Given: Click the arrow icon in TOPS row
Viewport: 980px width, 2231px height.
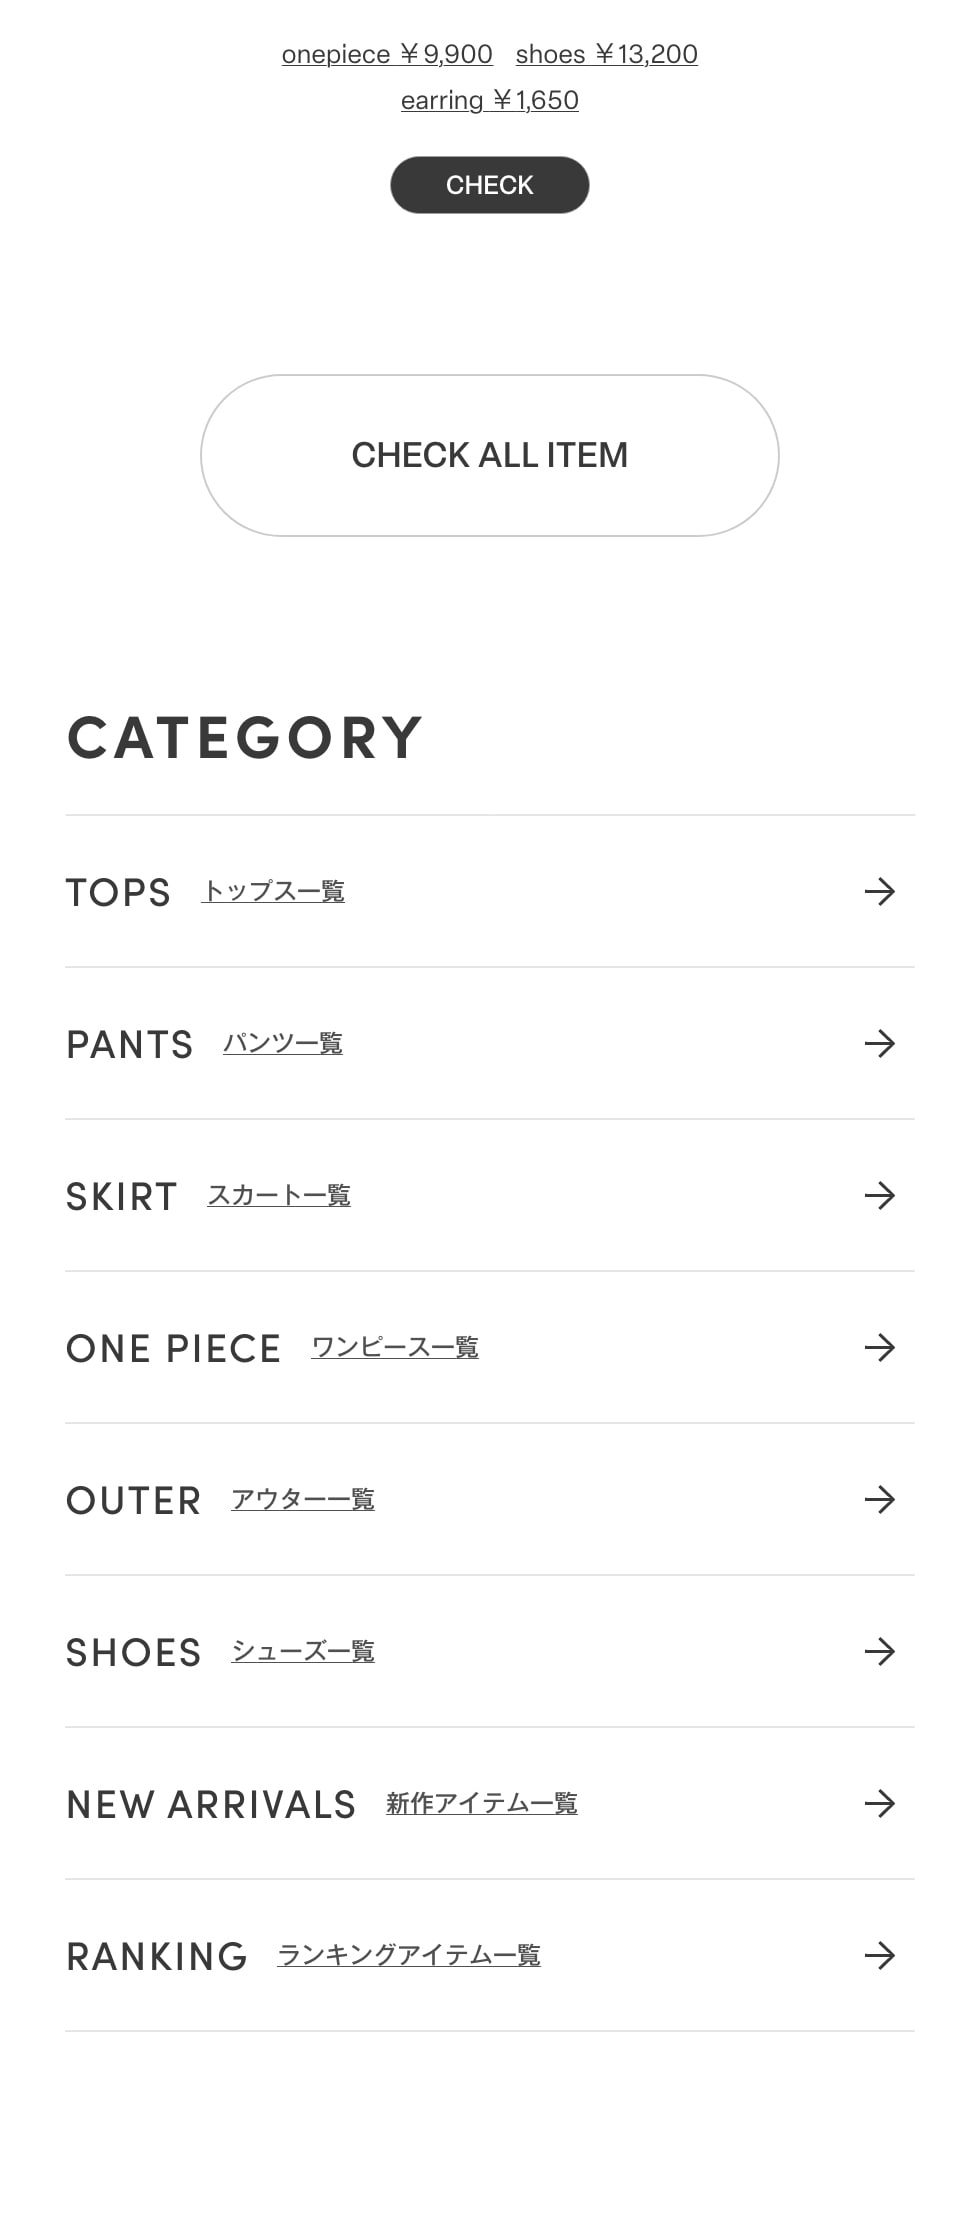Looking at the screenshot, I should 879,891.
